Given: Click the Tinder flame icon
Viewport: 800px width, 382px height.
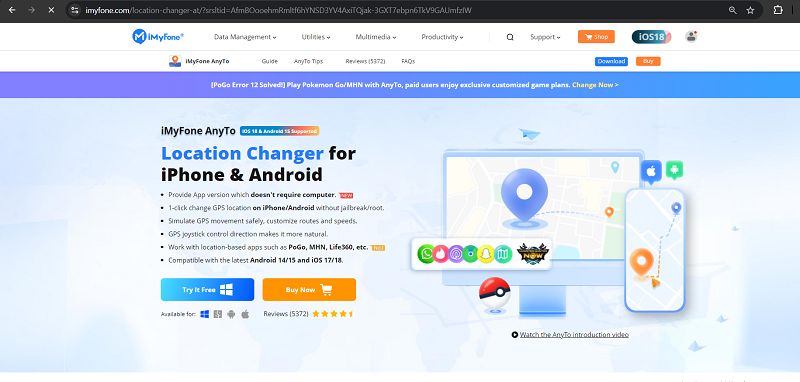Looking at the screenshot, I should pos(440,253).
